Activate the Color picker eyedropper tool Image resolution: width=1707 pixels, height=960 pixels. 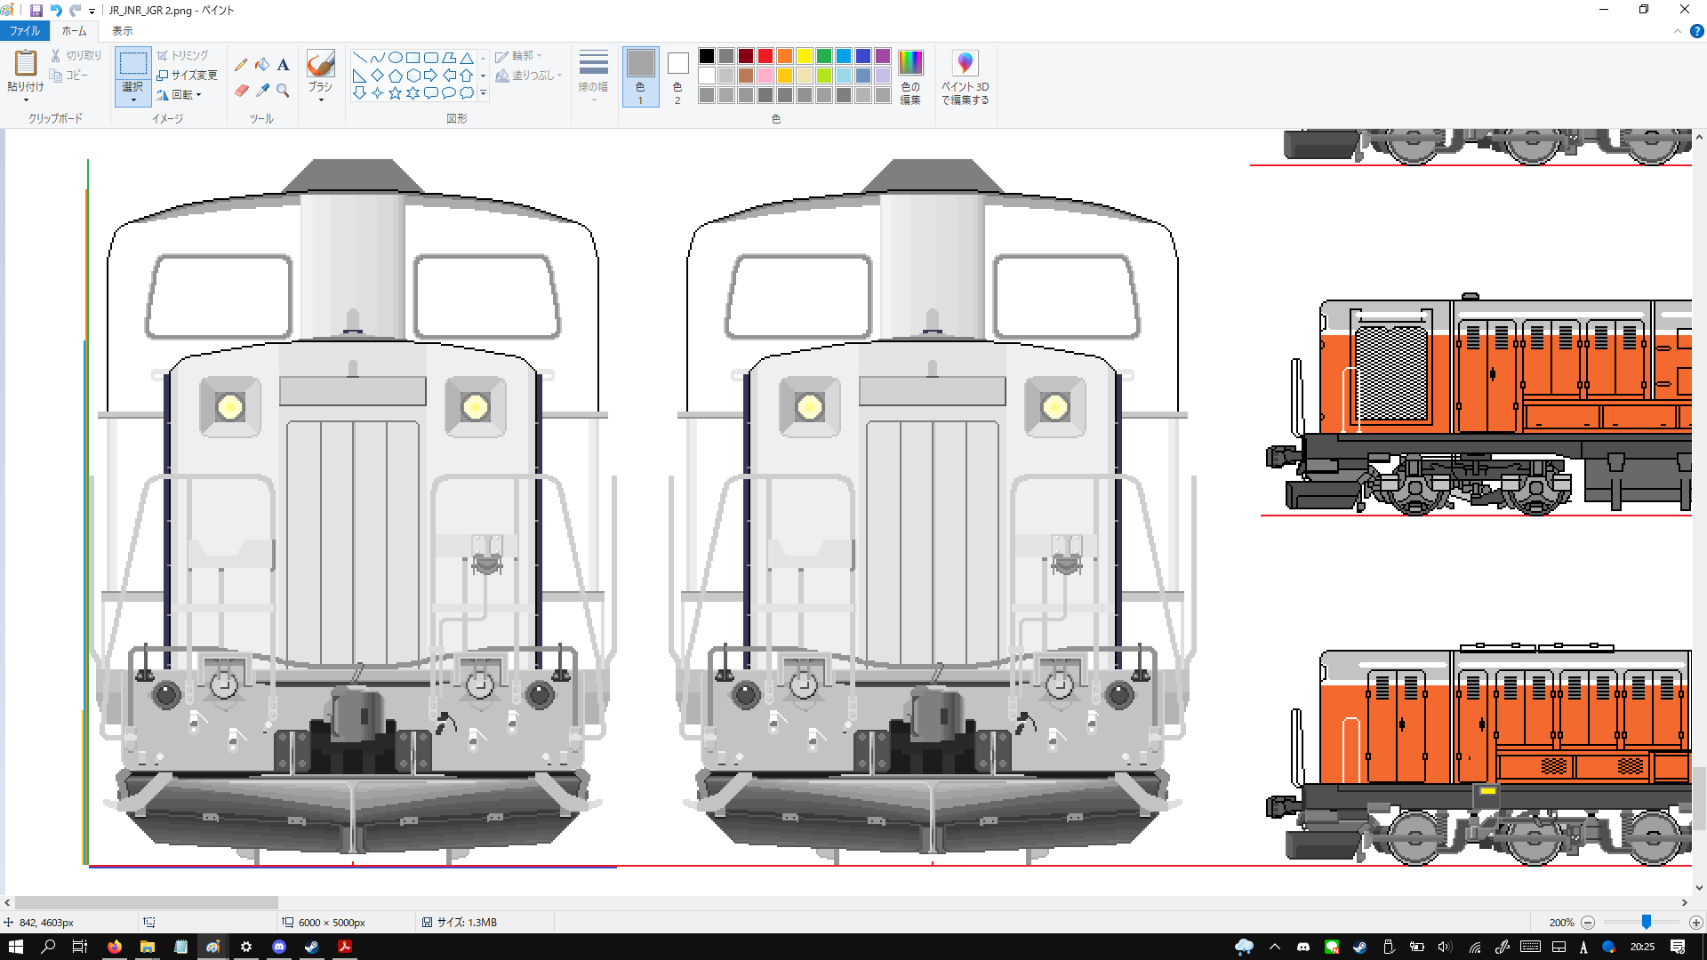pyautogui.click(x=262, y=91)
